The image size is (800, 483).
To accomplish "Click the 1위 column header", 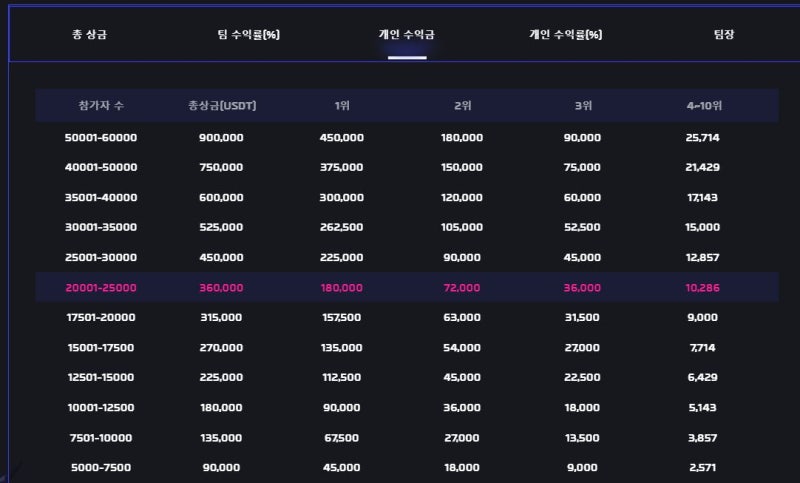I will click(342, 106).
